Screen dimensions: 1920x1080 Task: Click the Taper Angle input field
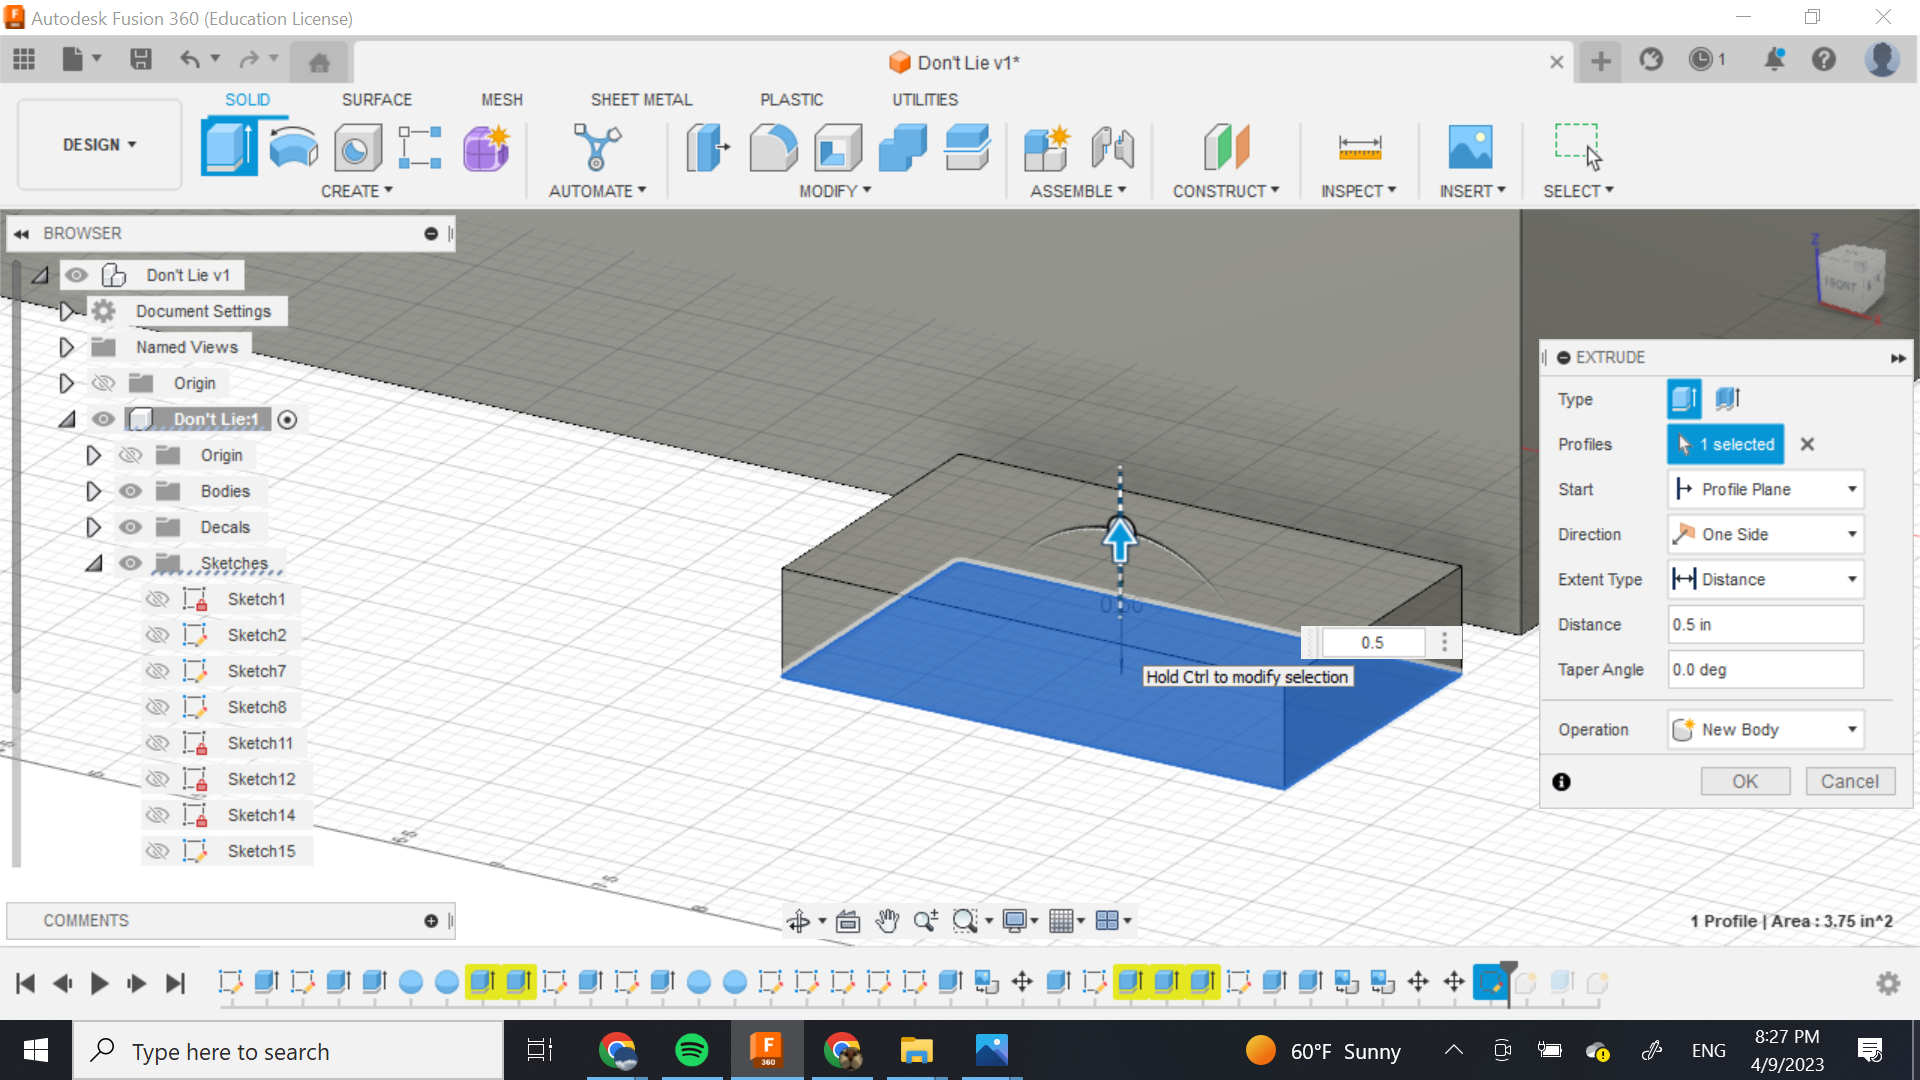coord(1765,670)
